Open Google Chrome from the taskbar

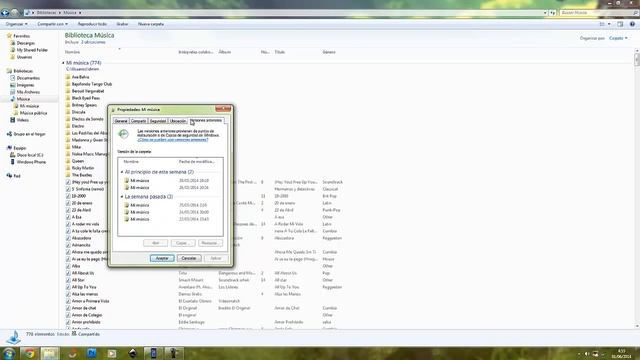click(30, 353)
